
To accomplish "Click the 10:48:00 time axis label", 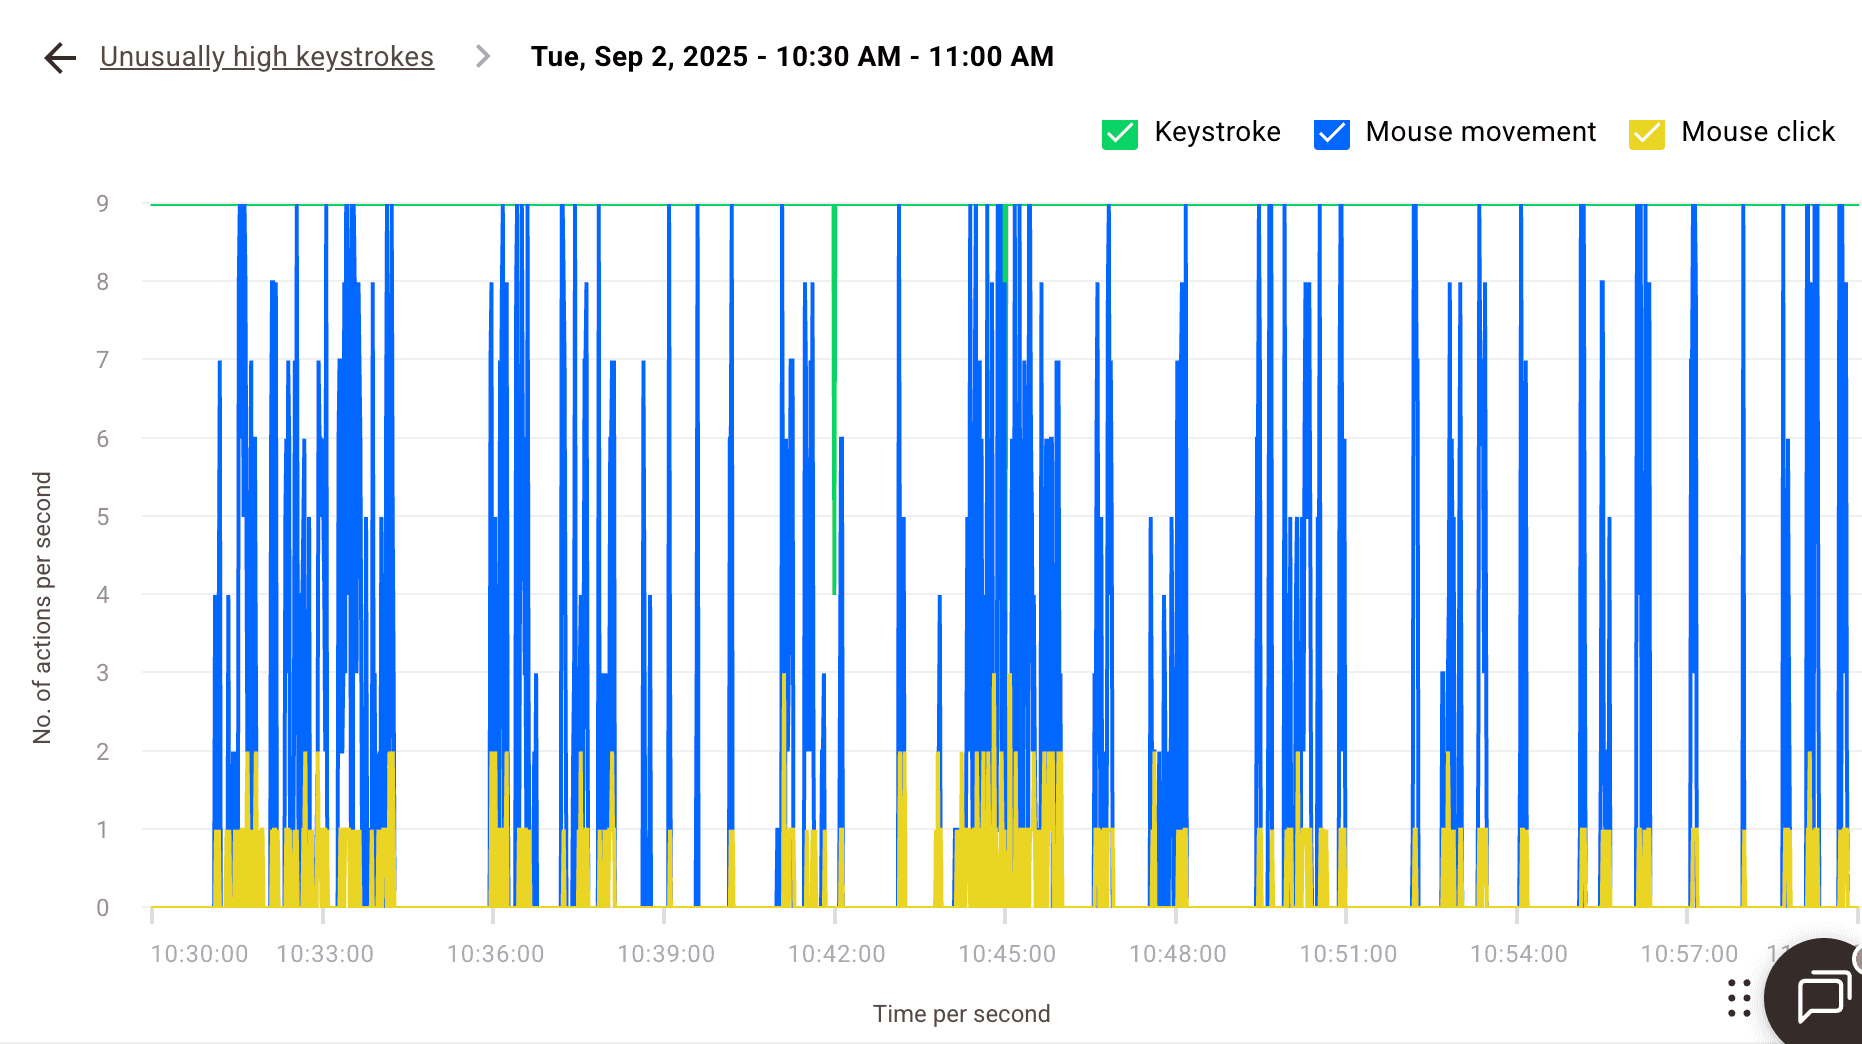I will 1178,954.
